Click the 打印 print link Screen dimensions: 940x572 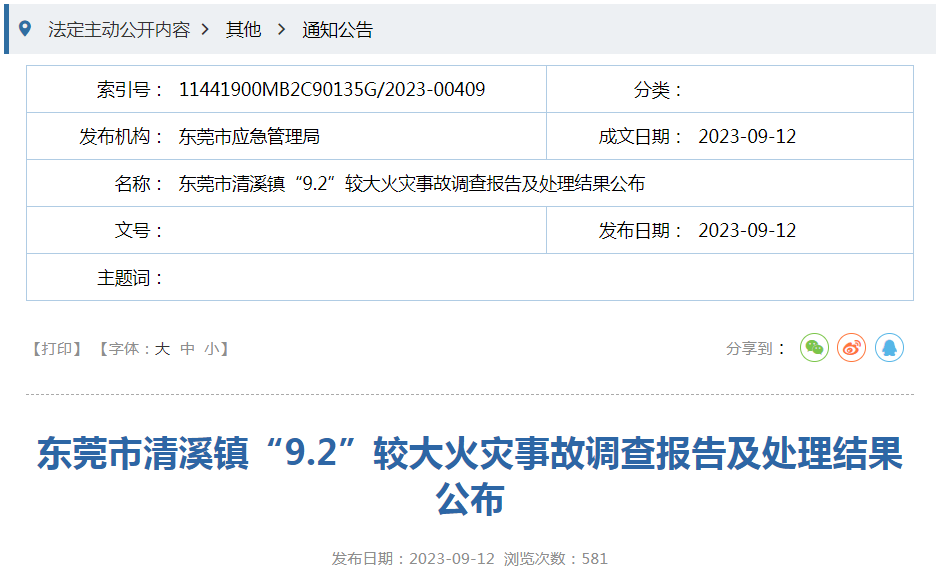pyautogui.click(x=57, y=349)
